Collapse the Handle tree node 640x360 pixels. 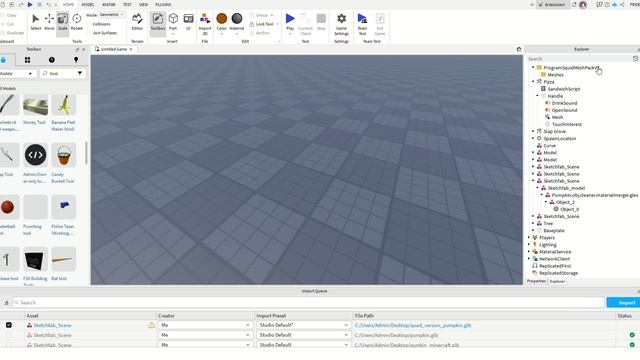coord(538,96)
